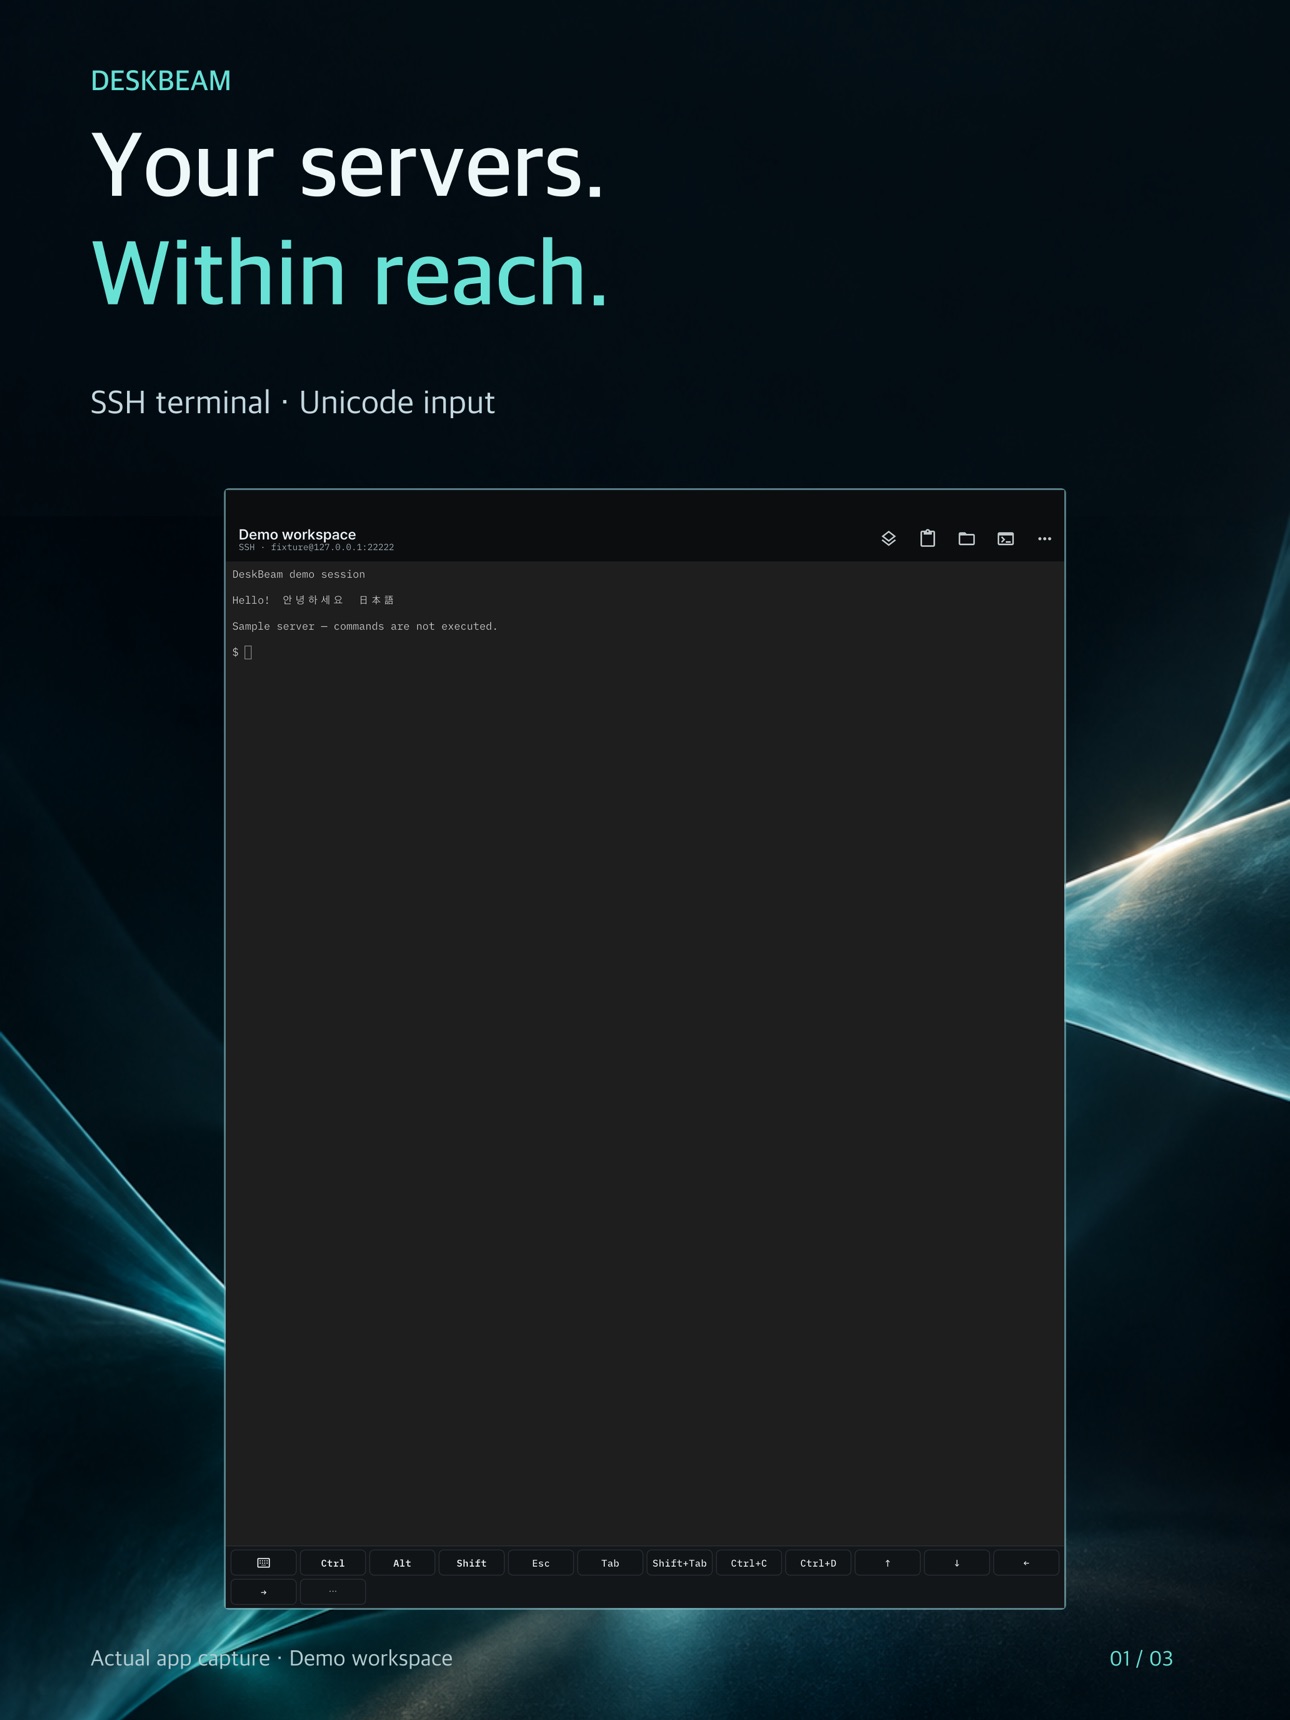Tap the Shift+Tab key button
Viewport: 1290px width, 1720px height.
680,1563
